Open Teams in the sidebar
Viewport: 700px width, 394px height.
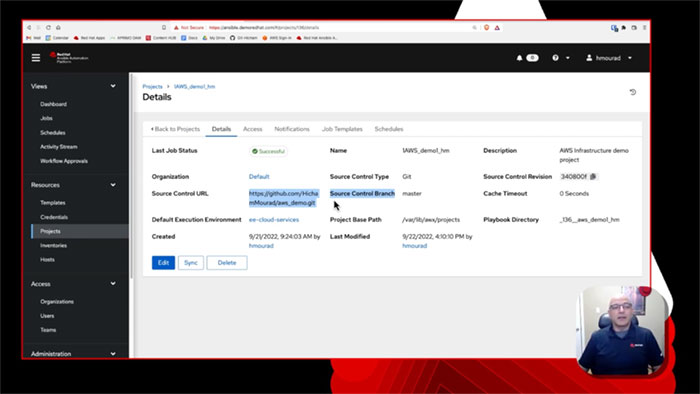48,330
